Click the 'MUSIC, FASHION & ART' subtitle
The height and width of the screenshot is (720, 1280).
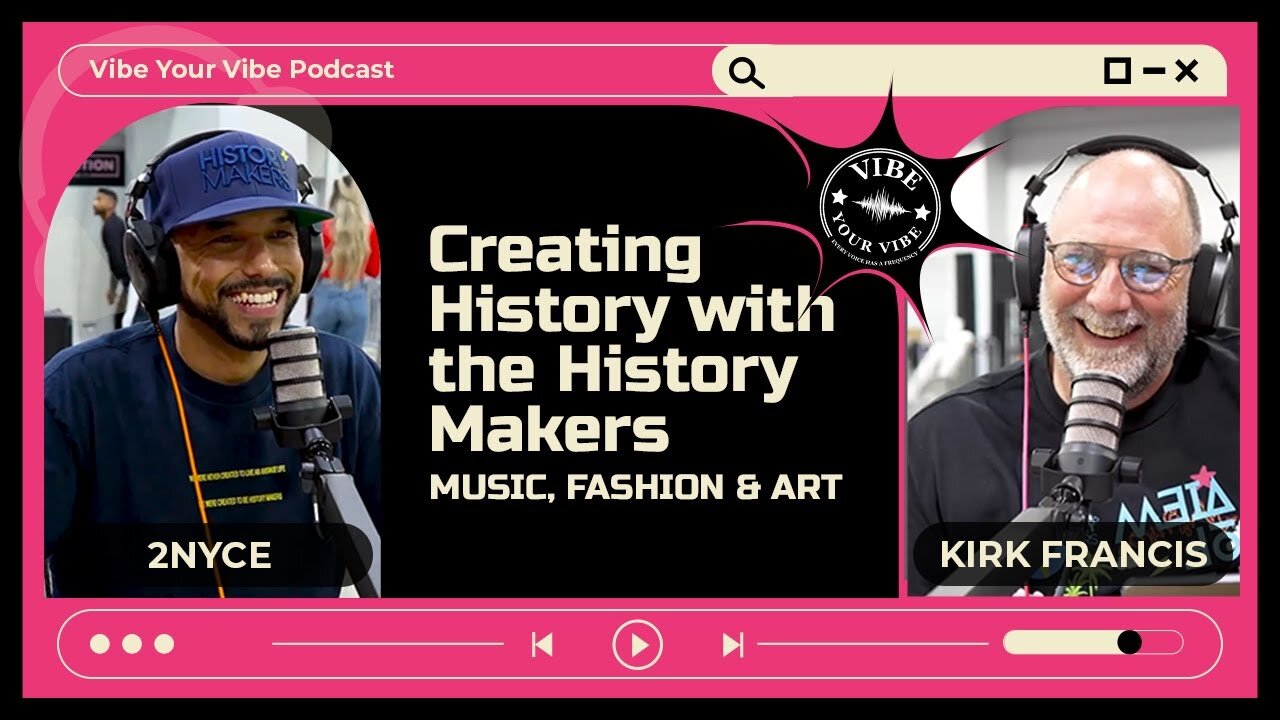tap(636, 488)
